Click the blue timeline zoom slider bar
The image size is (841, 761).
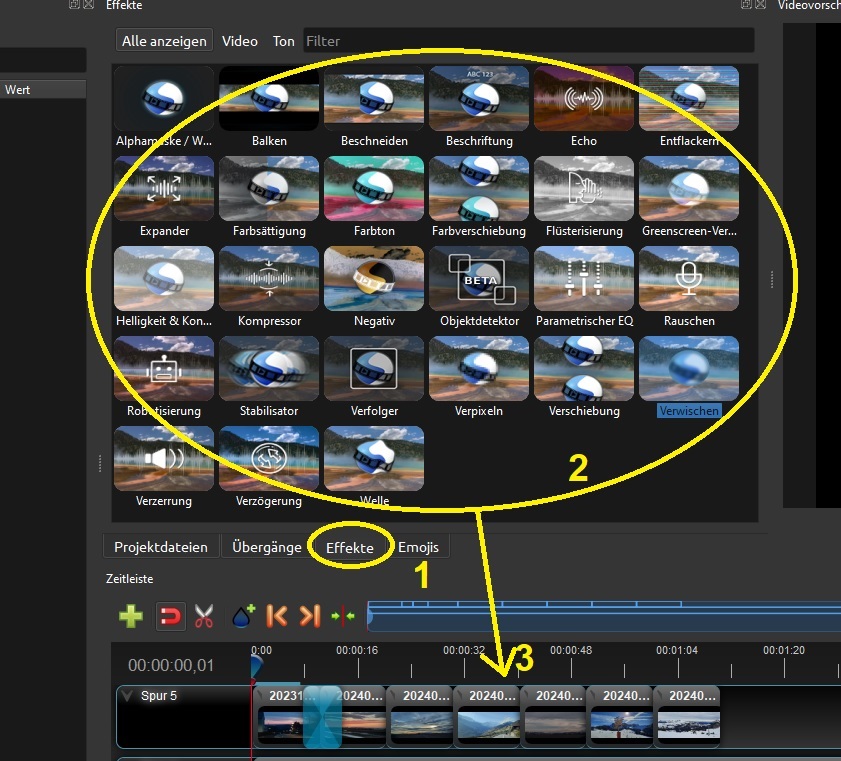click(x=600, y=617)
